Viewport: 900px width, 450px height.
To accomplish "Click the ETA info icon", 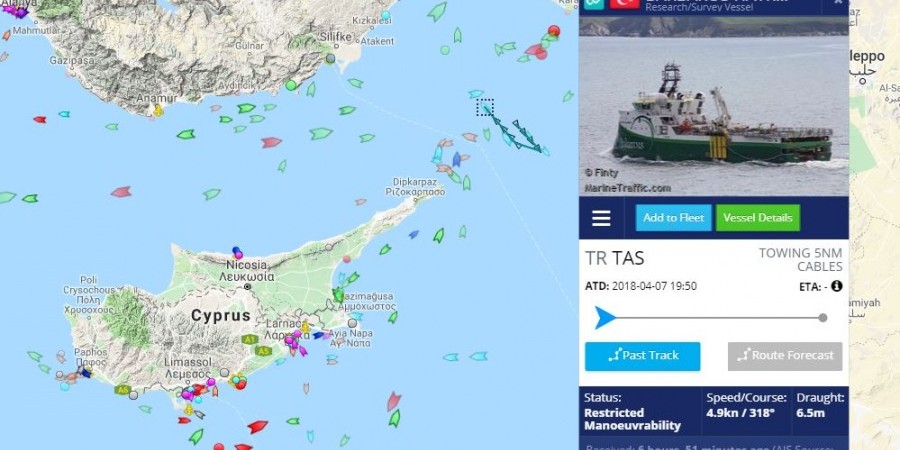I will 837,286.
